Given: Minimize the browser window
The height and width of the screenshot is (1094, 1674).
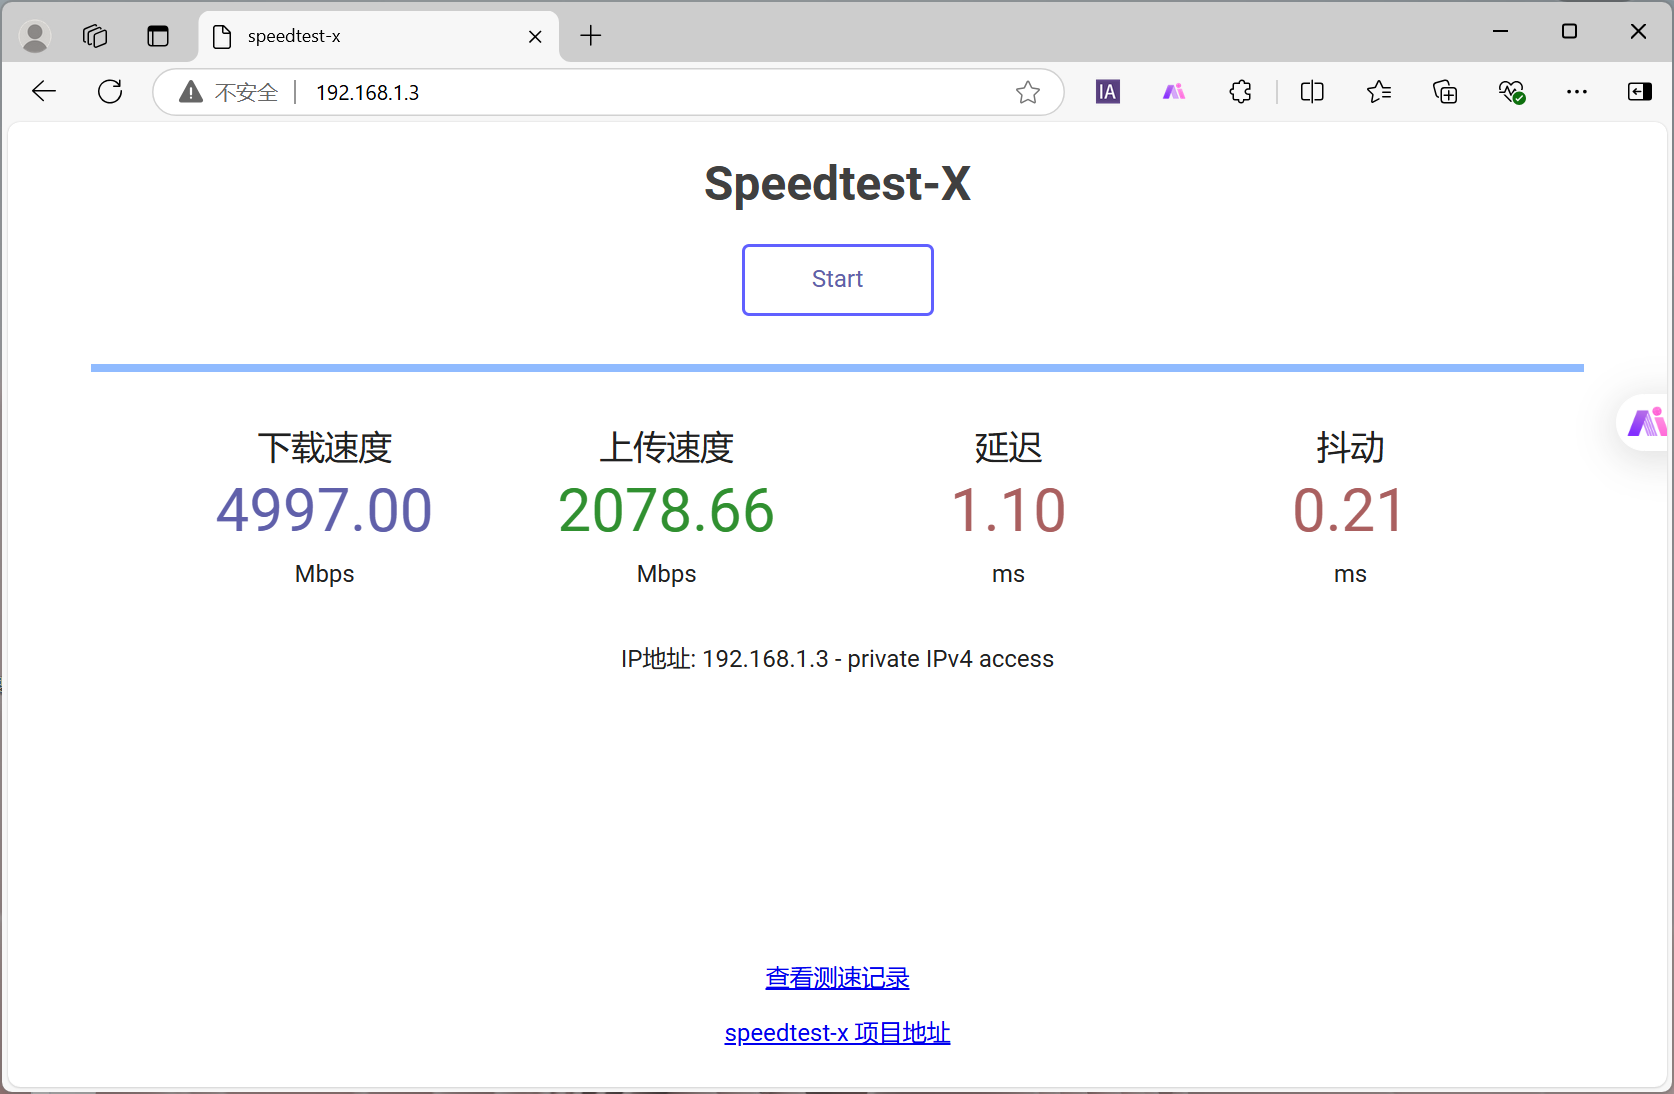Looking at the screenshot, I should [x=1500, y=31].
